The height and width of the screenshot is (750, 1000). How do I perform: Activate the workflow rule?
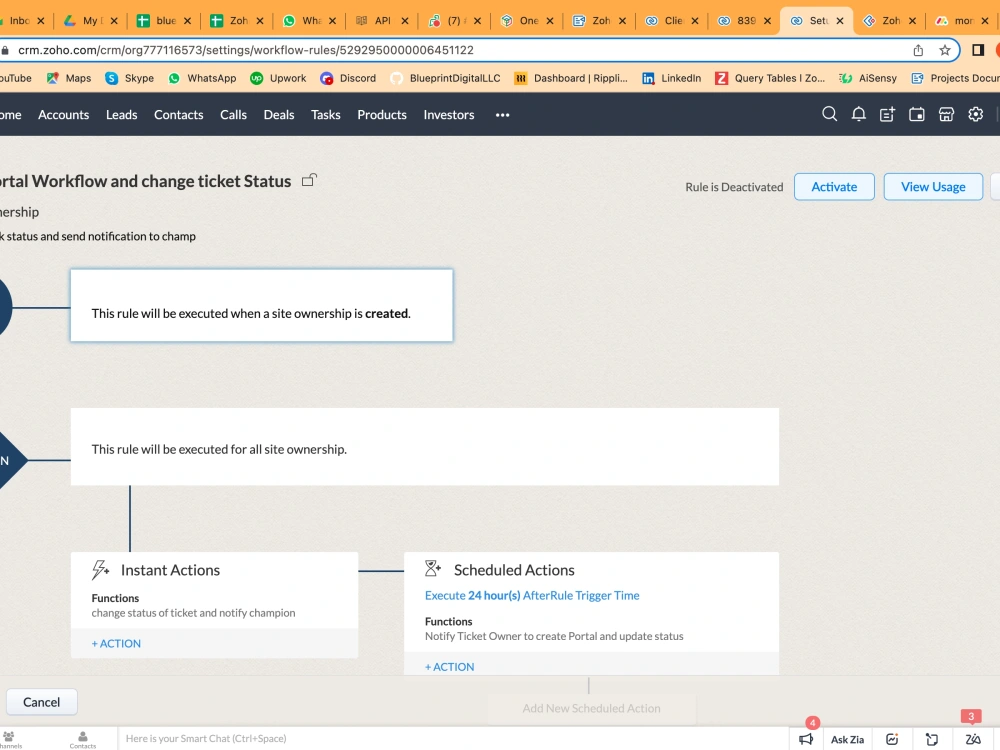[x=834, y=186]
